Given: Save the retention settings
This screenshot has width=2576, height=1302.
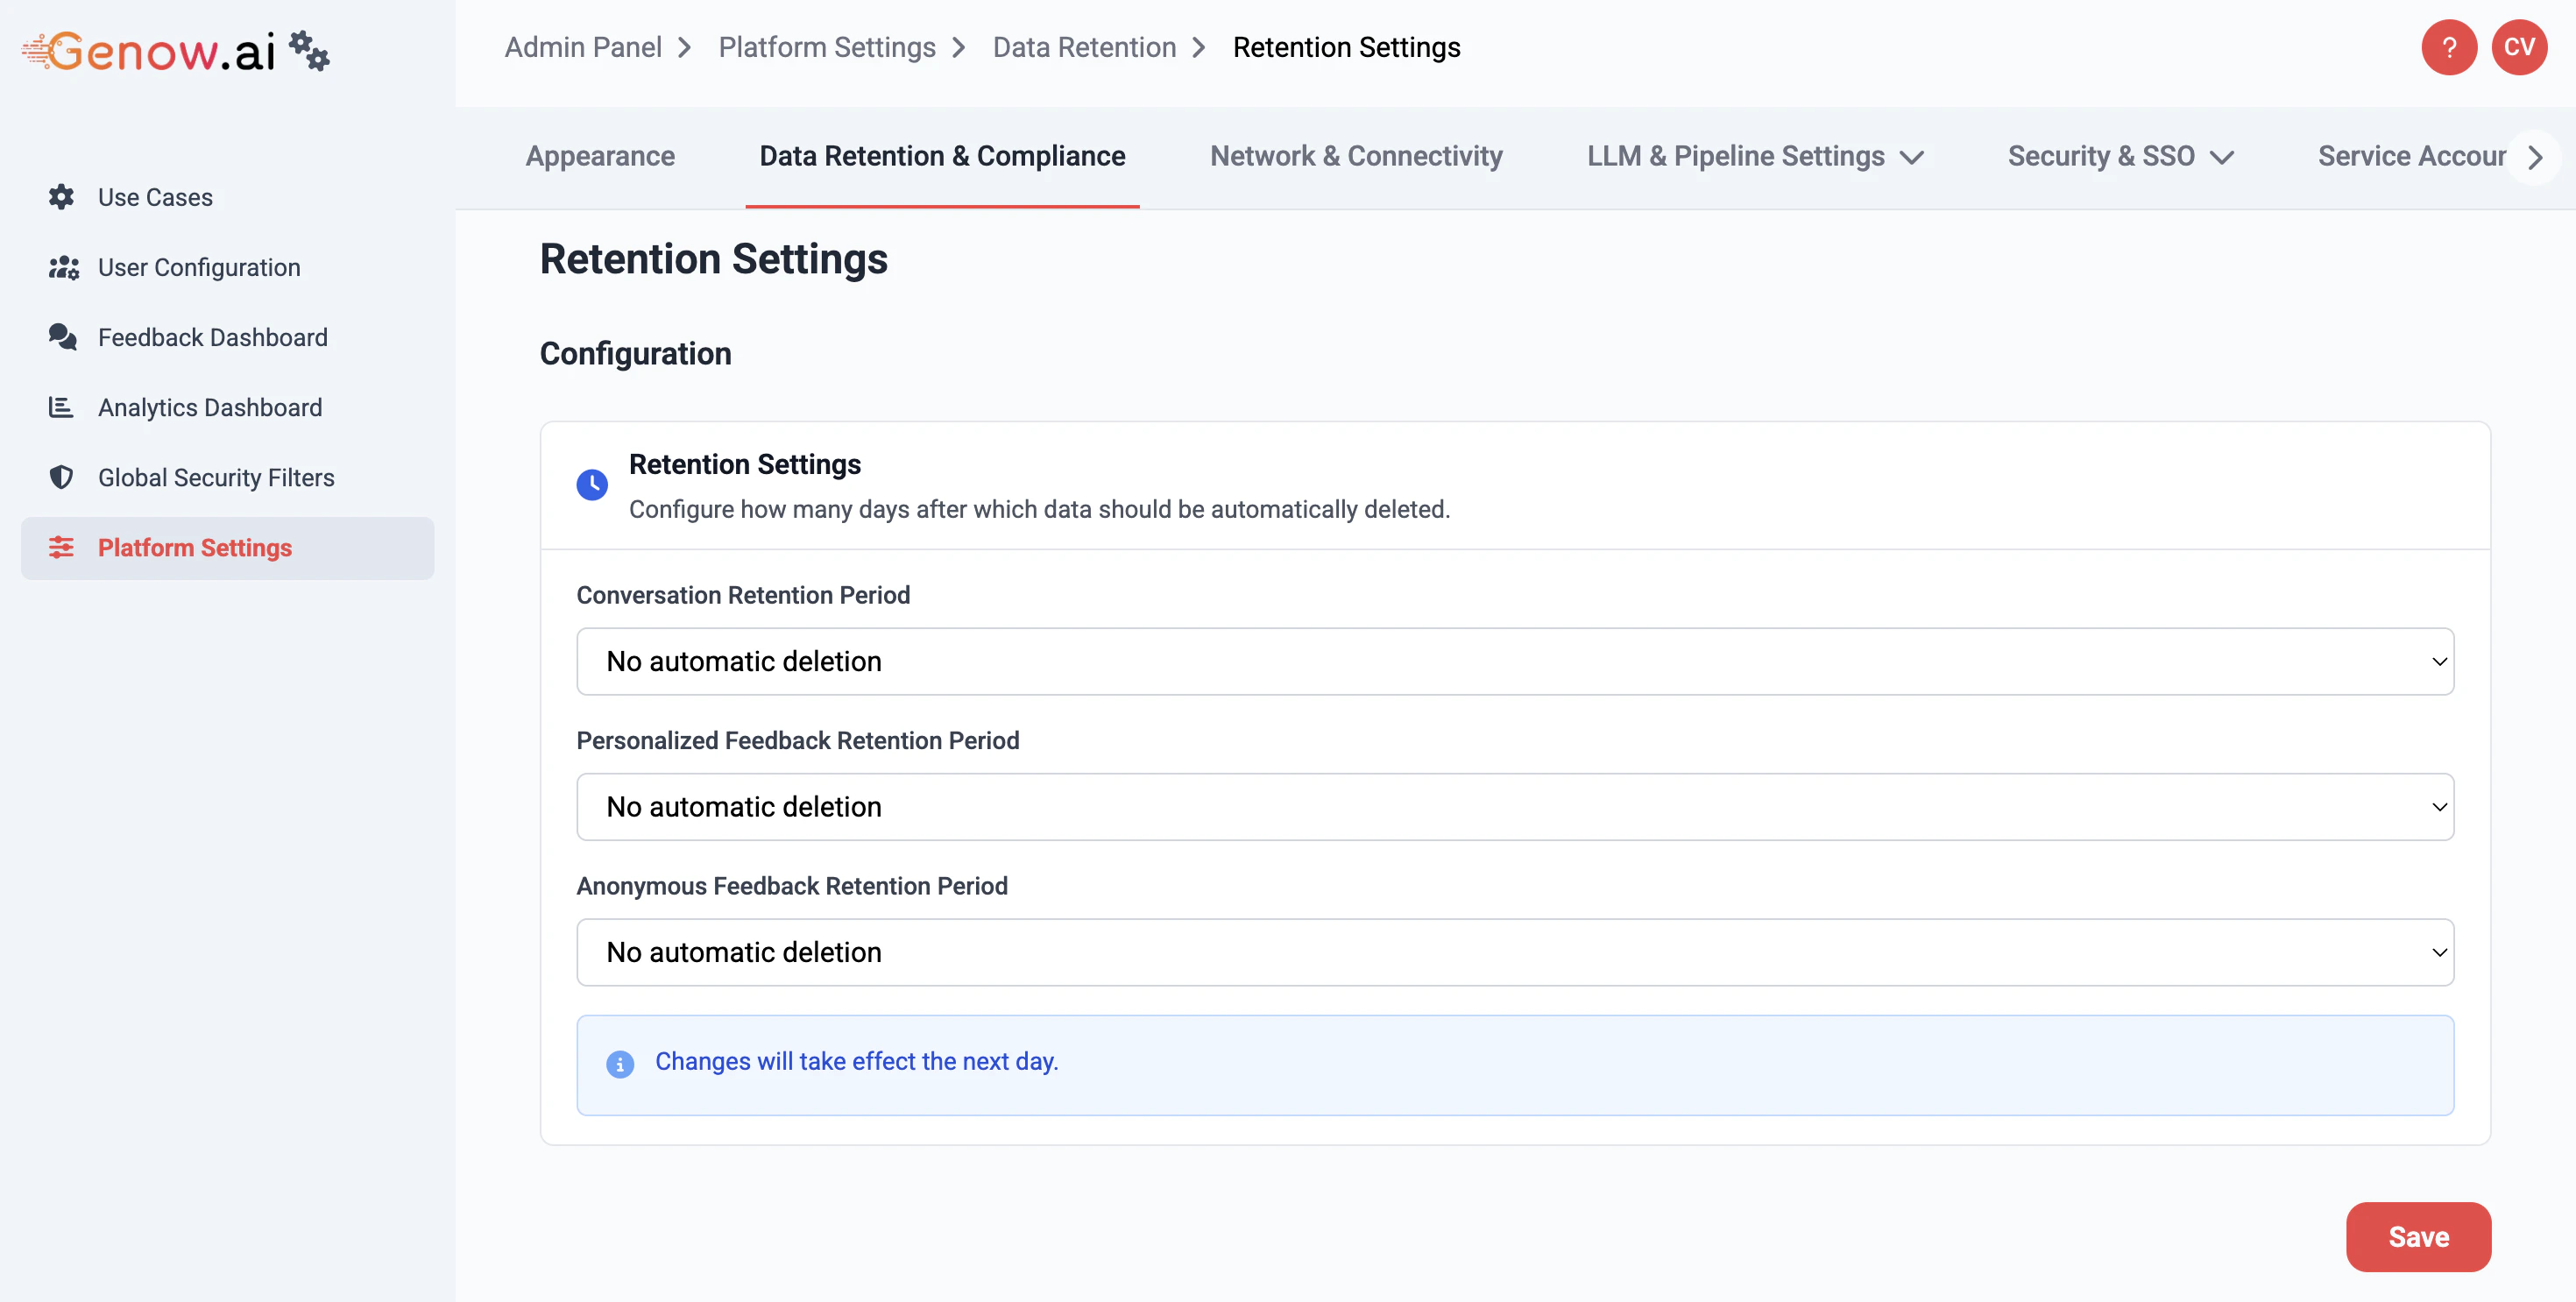Looking at the screenshot, I should click(2417, 1236).
